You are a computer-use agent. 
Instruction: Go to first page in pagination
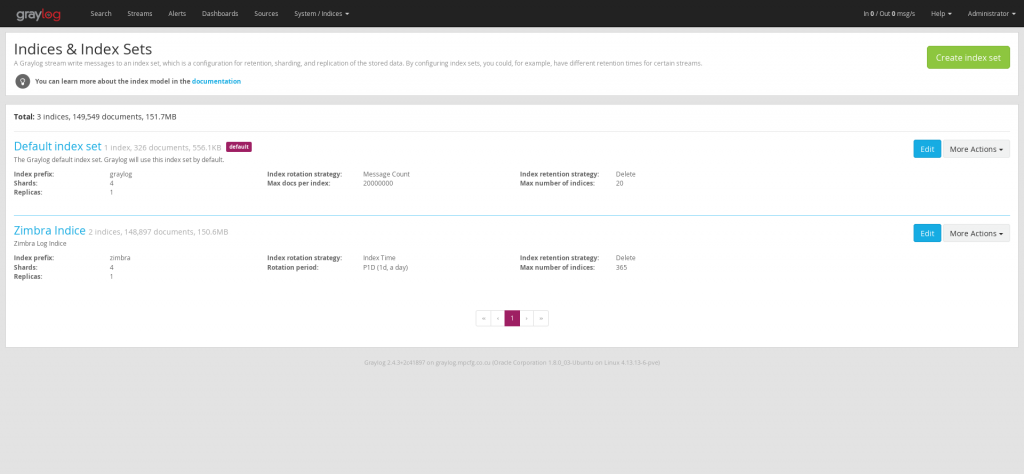[483, 318]
